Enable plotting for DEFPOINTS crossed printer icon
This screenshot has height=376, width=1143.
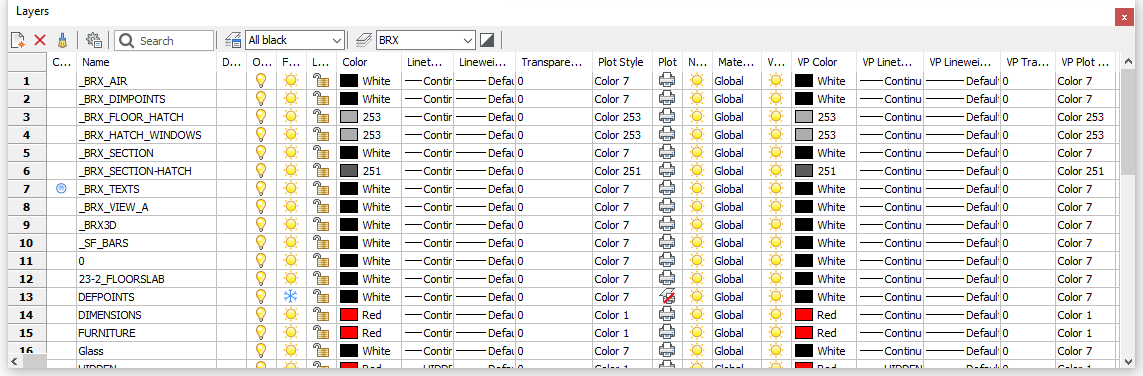pos(667,297)
